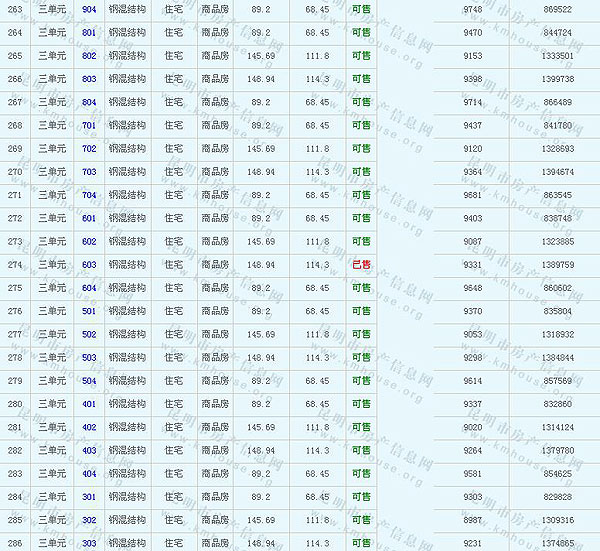Select room 501 unit link

click(89, 311)
